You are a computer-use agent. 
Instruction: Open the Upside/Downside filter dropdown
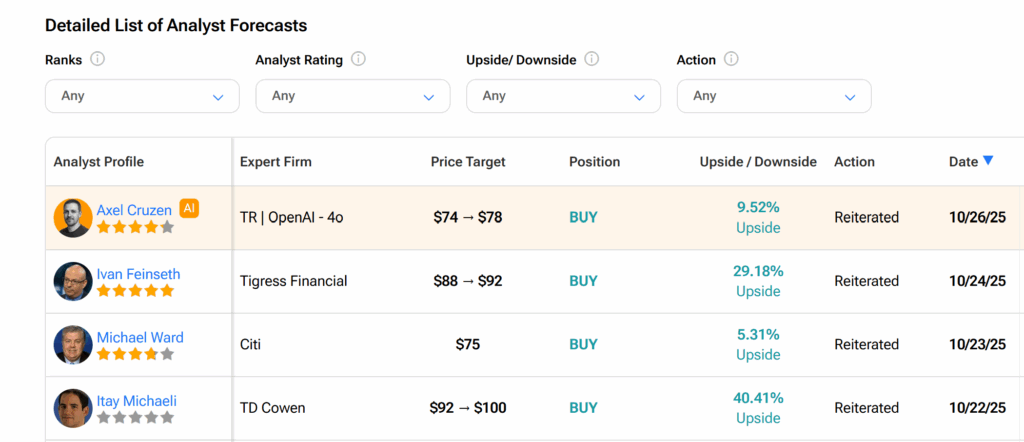click(x=563, y=96)
